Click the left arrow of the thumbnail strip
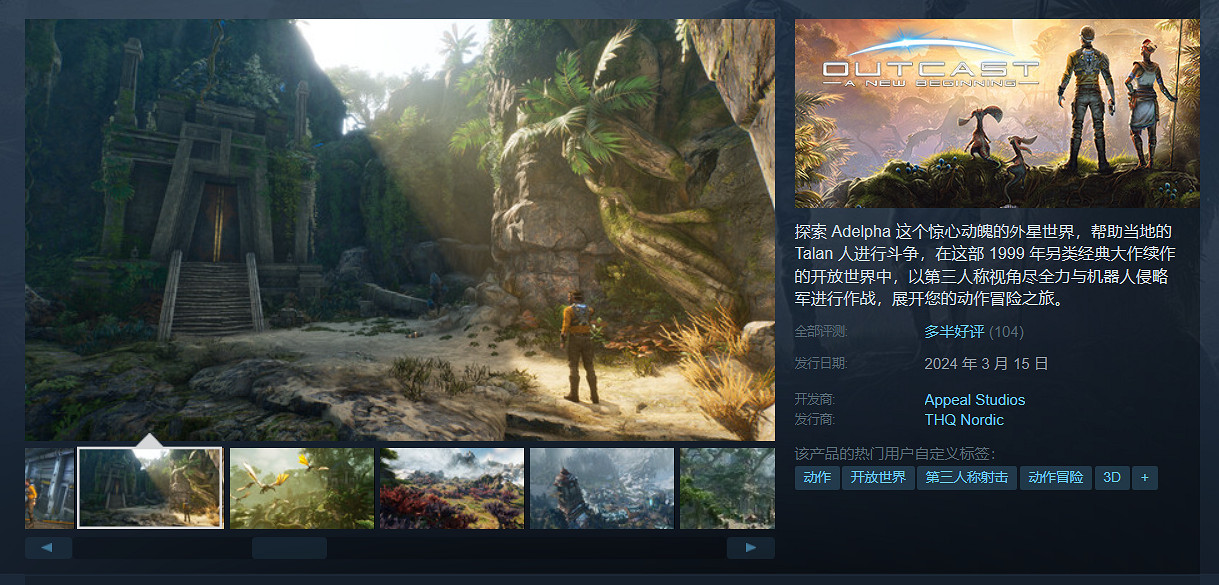The width and height of the screenshot is (1219, 585). click(48, 548)
